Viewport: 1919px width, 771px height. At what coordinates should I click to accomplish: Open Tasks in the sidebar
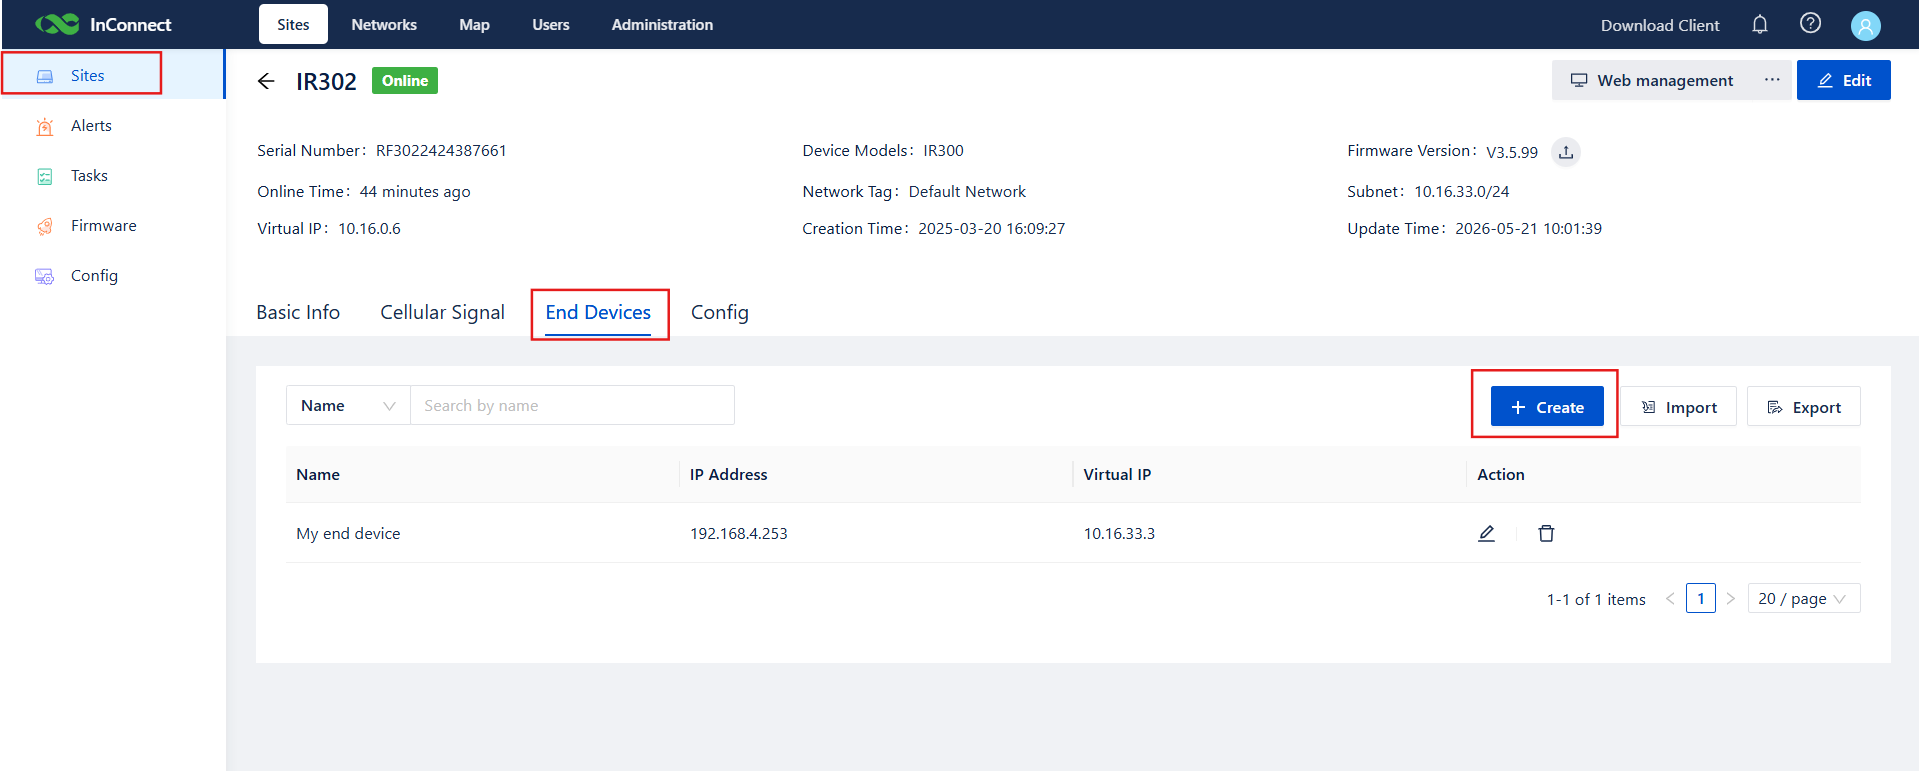tap(89, 175)
